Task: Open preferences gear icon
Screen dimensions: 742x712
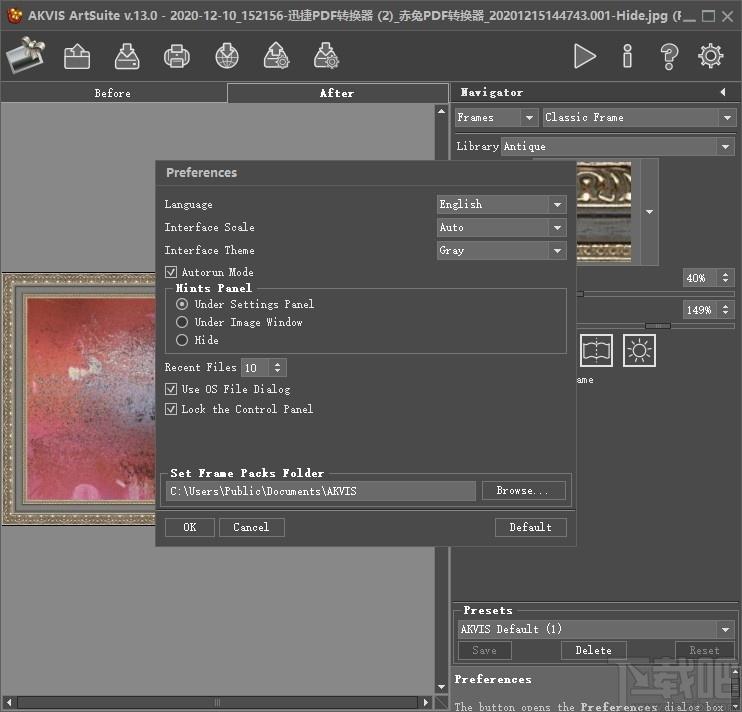Action: tap(711, 56)
